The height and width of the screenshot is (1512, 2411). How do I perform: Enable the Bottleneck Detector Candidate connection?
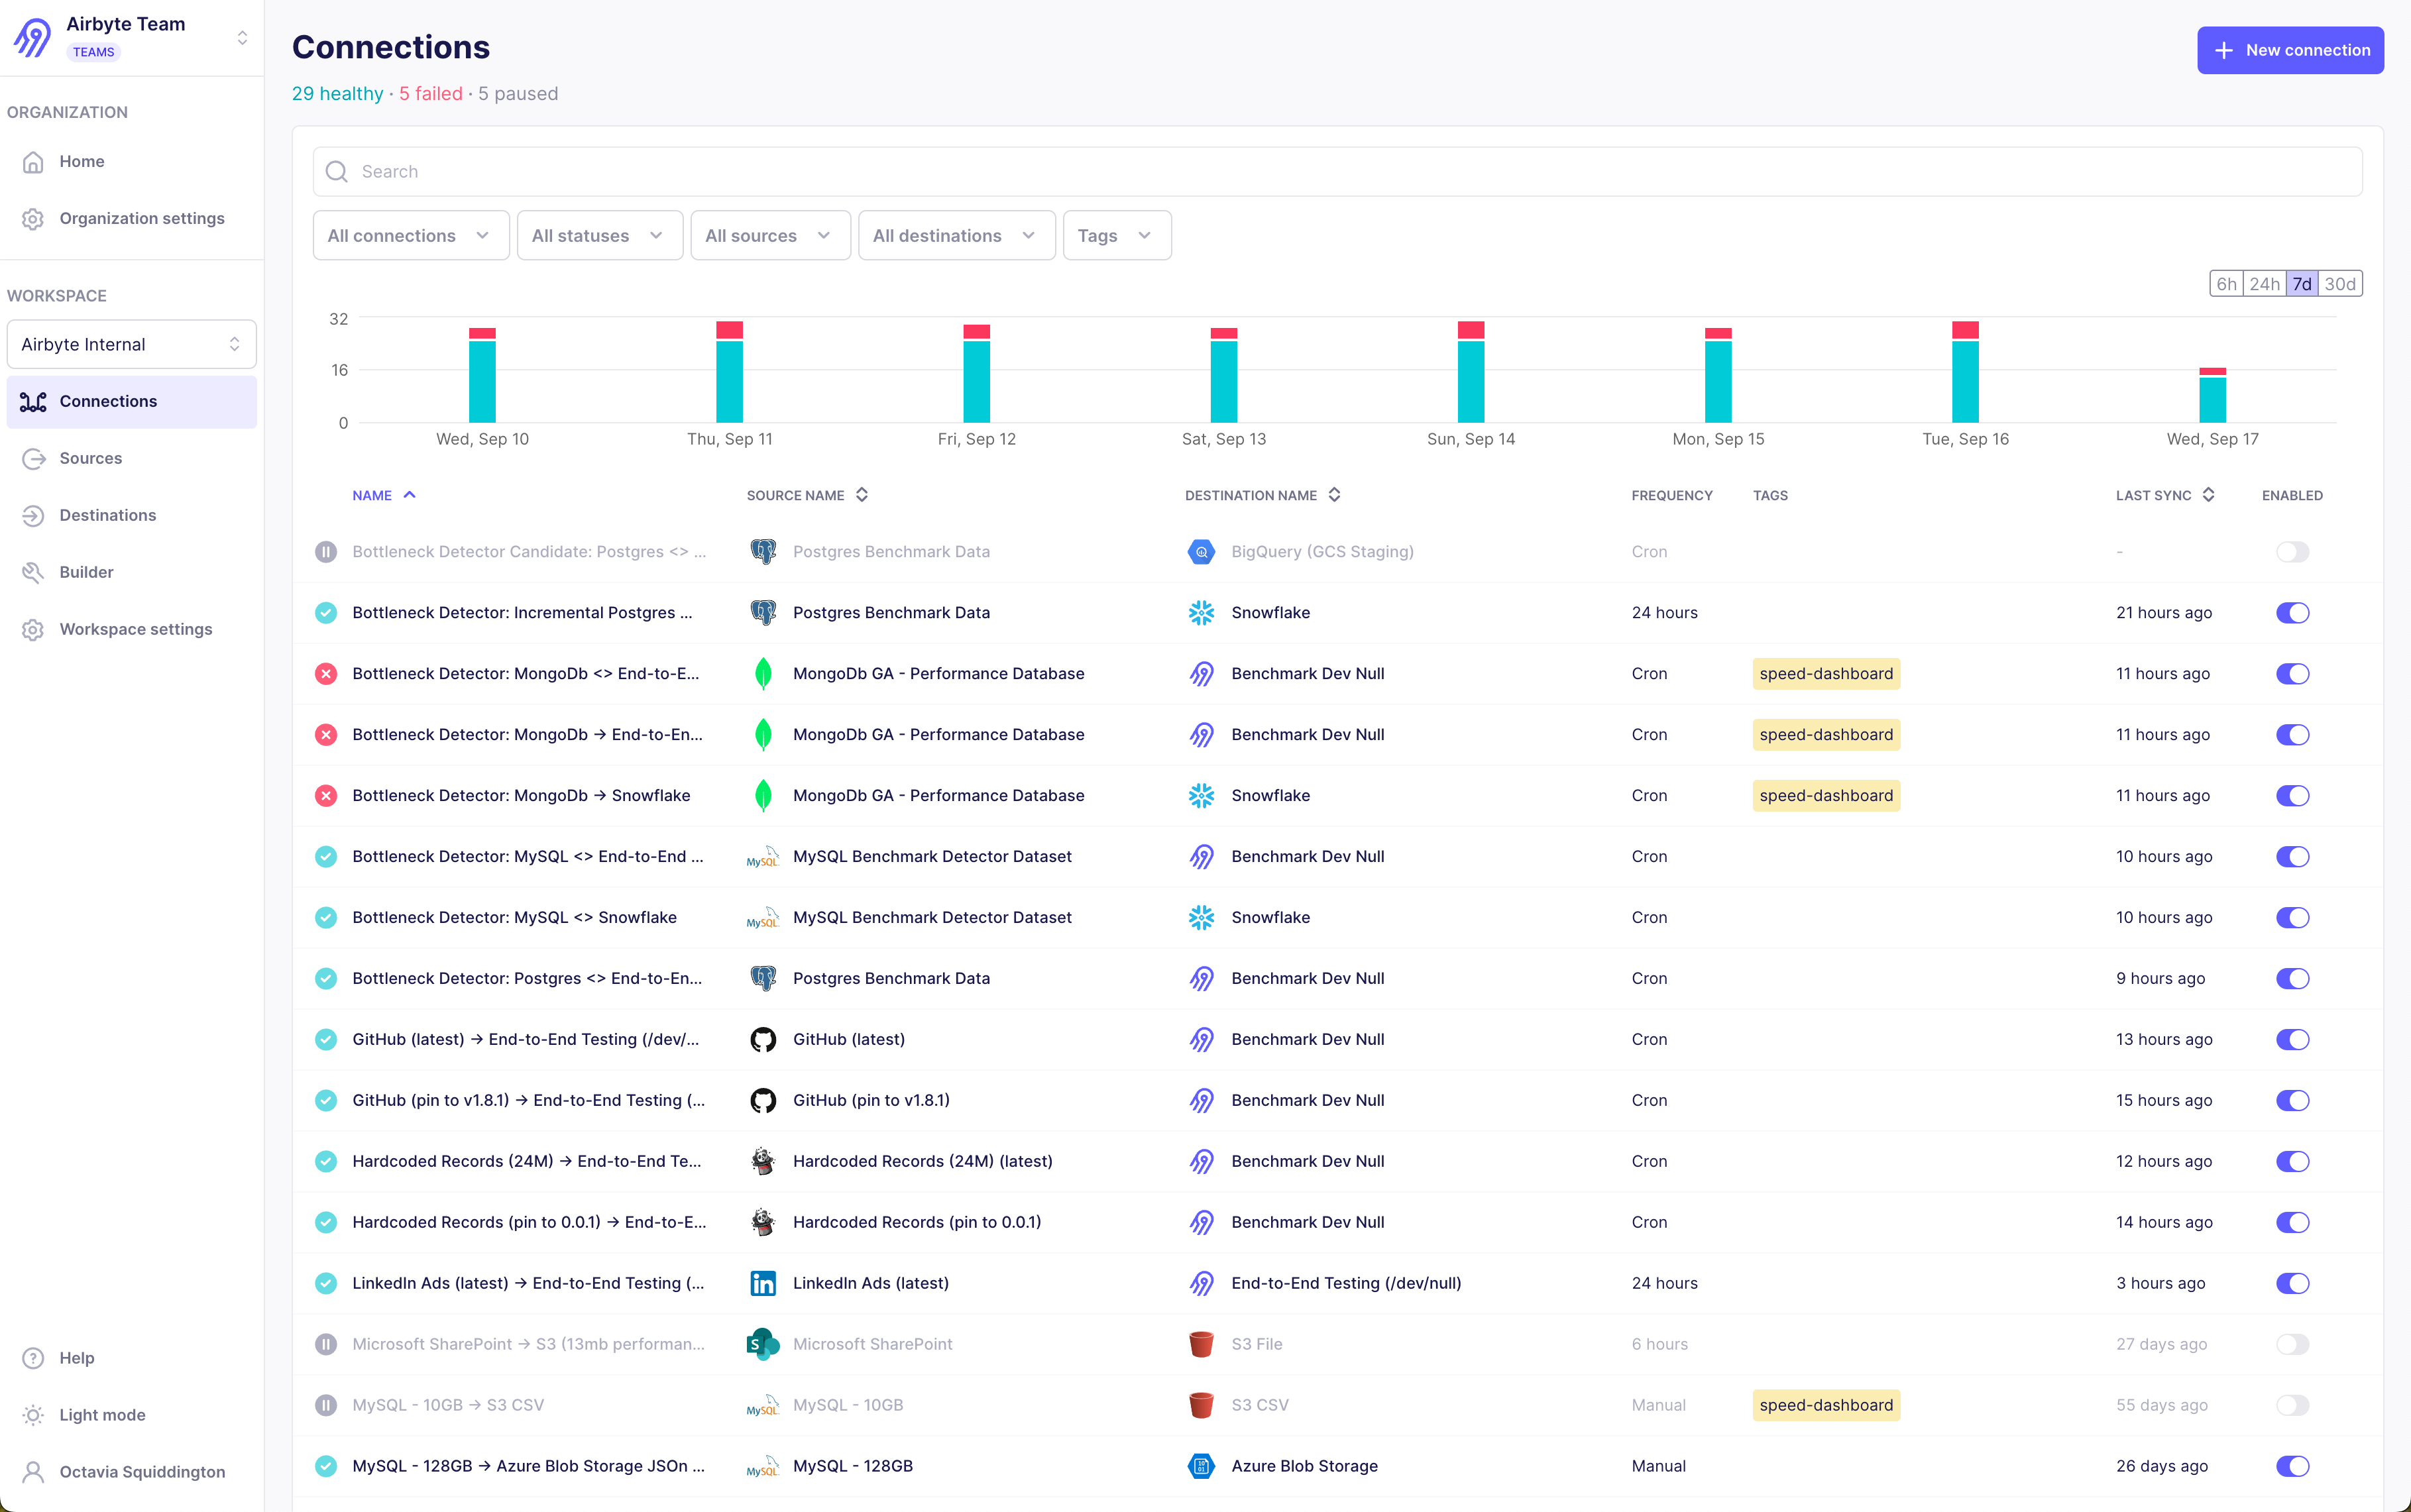(x=2292, y=551)
